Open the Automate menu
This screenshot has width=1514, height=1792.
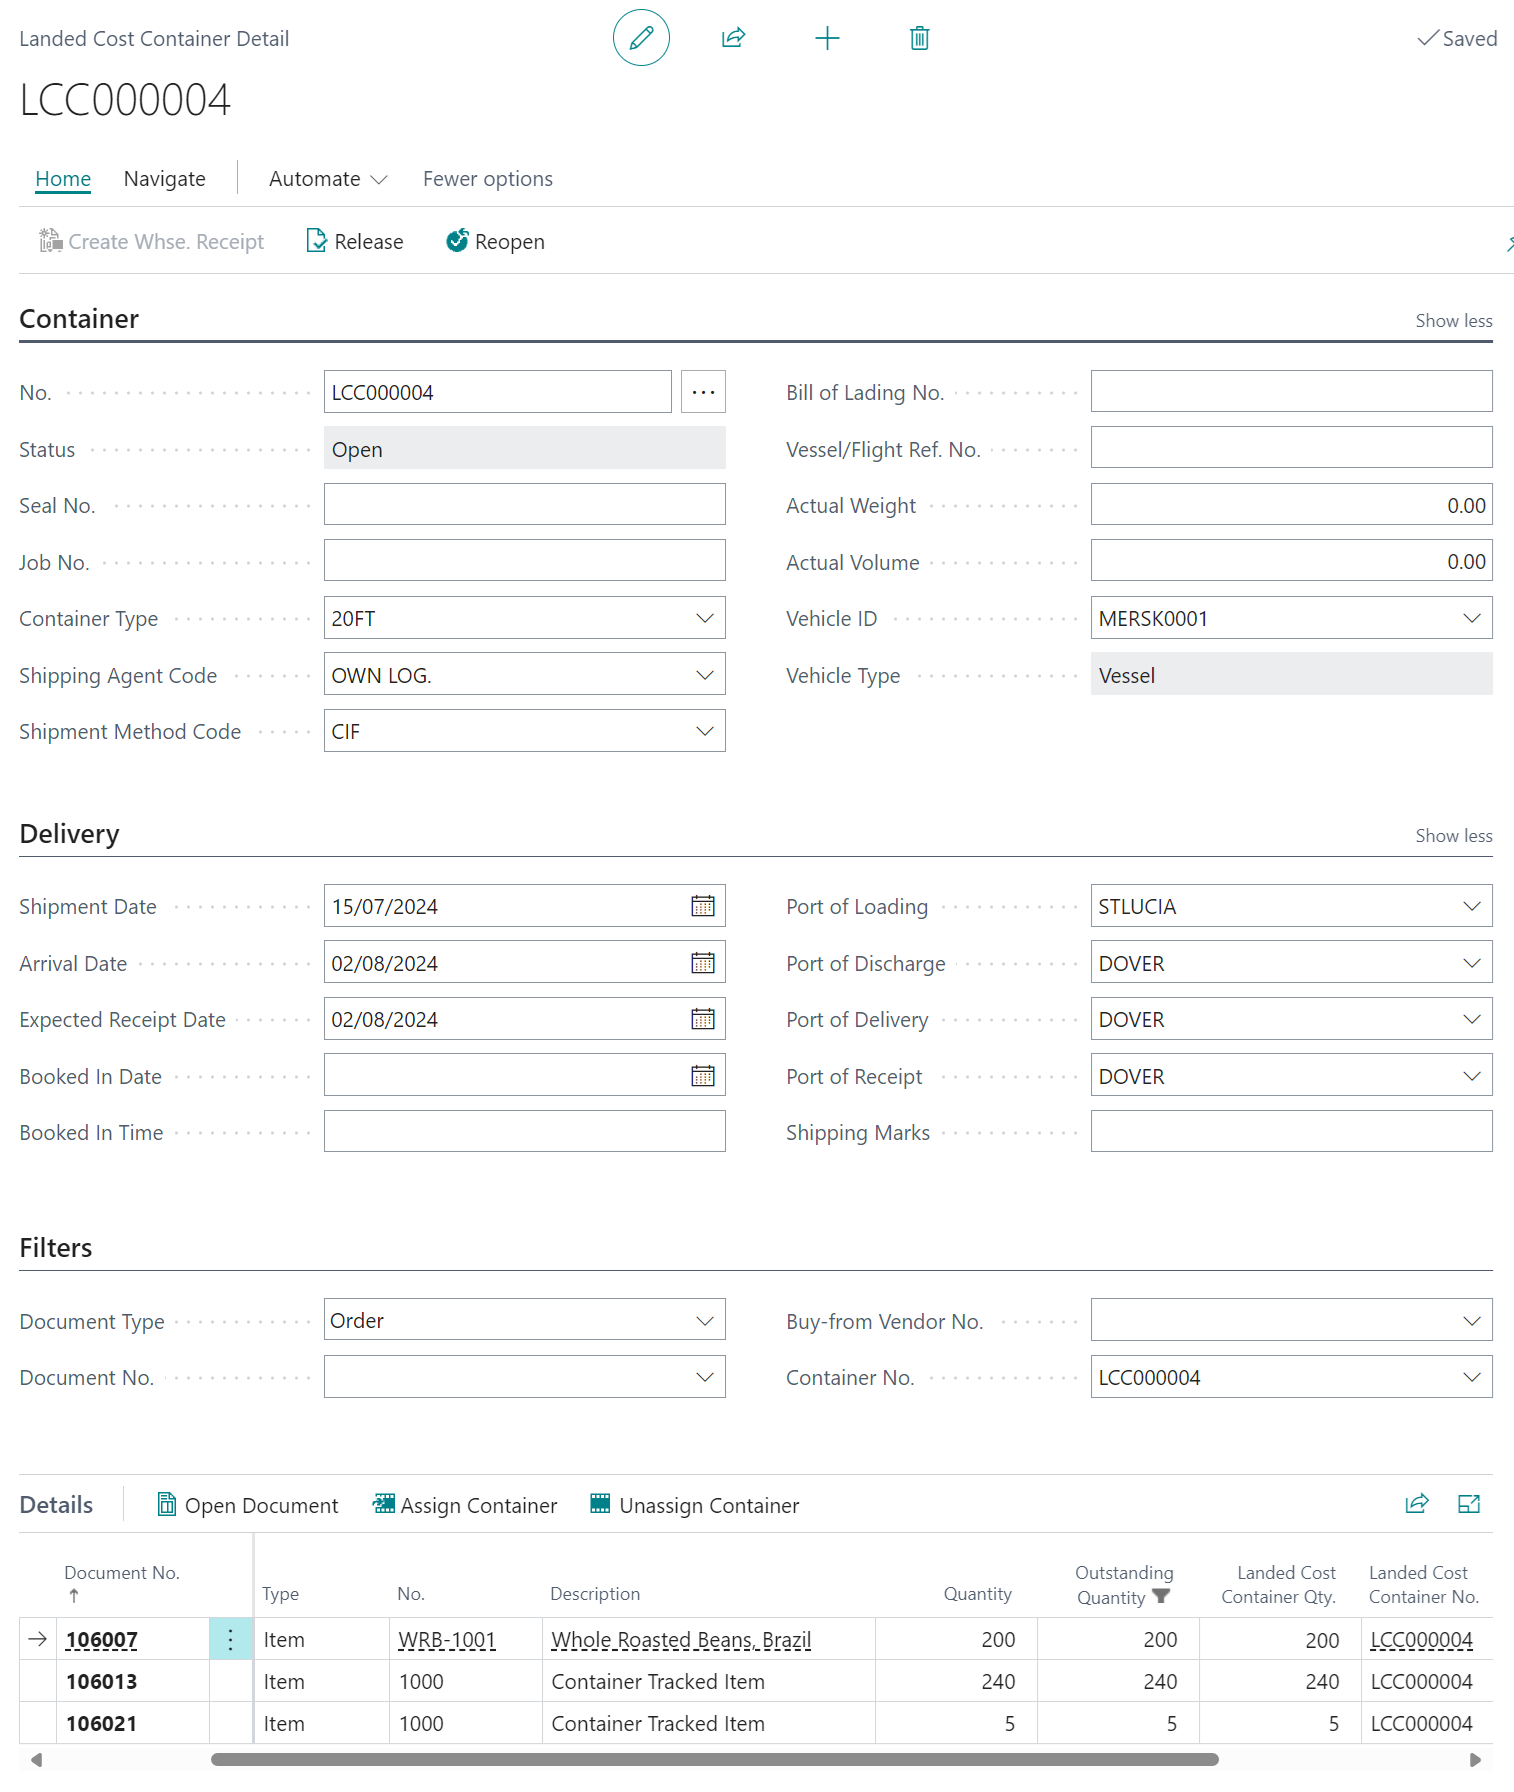pos(327,179)
